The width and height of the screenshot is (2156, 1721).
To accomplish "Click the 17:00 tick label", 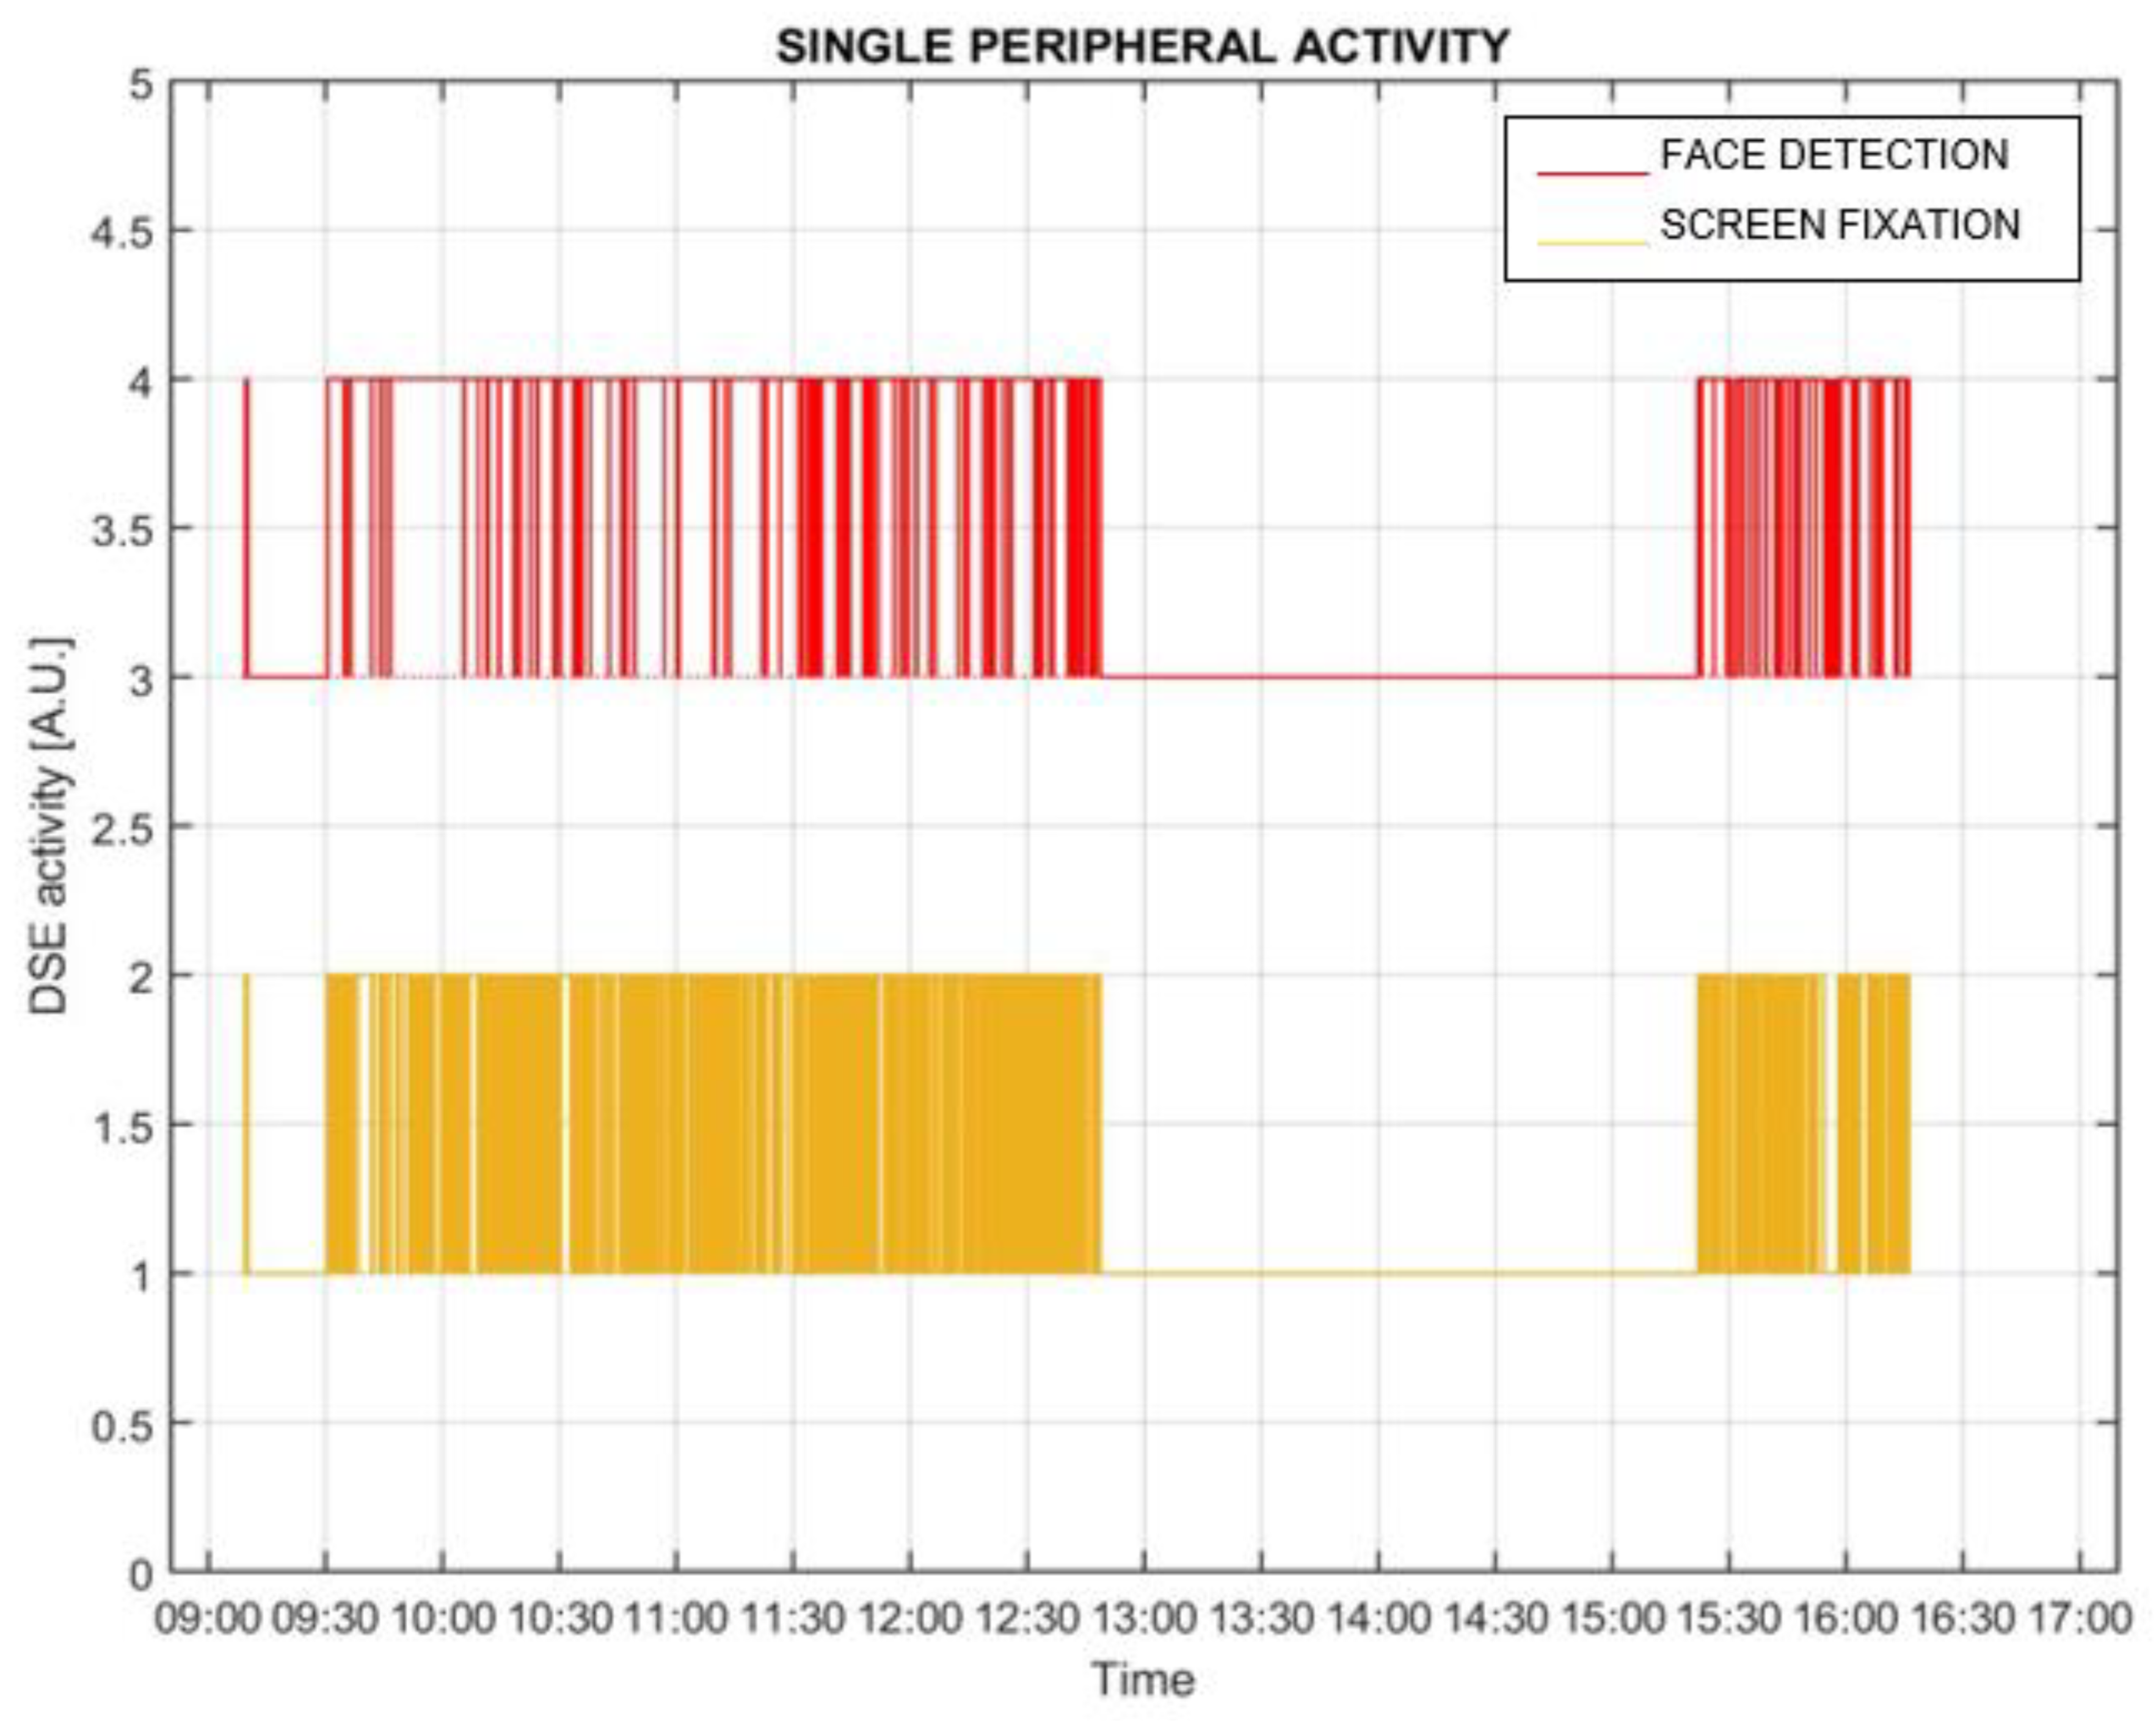I will [x=2081, y=1618].
